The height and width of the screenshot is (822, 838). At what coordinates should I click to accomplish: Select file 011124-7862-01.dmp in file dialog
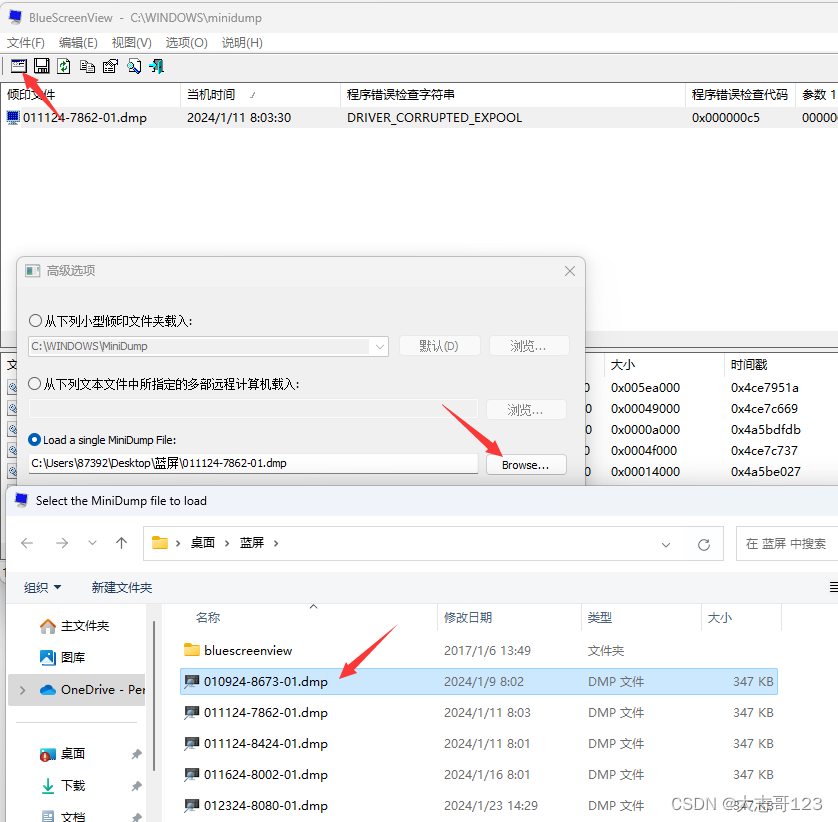pos(478,712)
